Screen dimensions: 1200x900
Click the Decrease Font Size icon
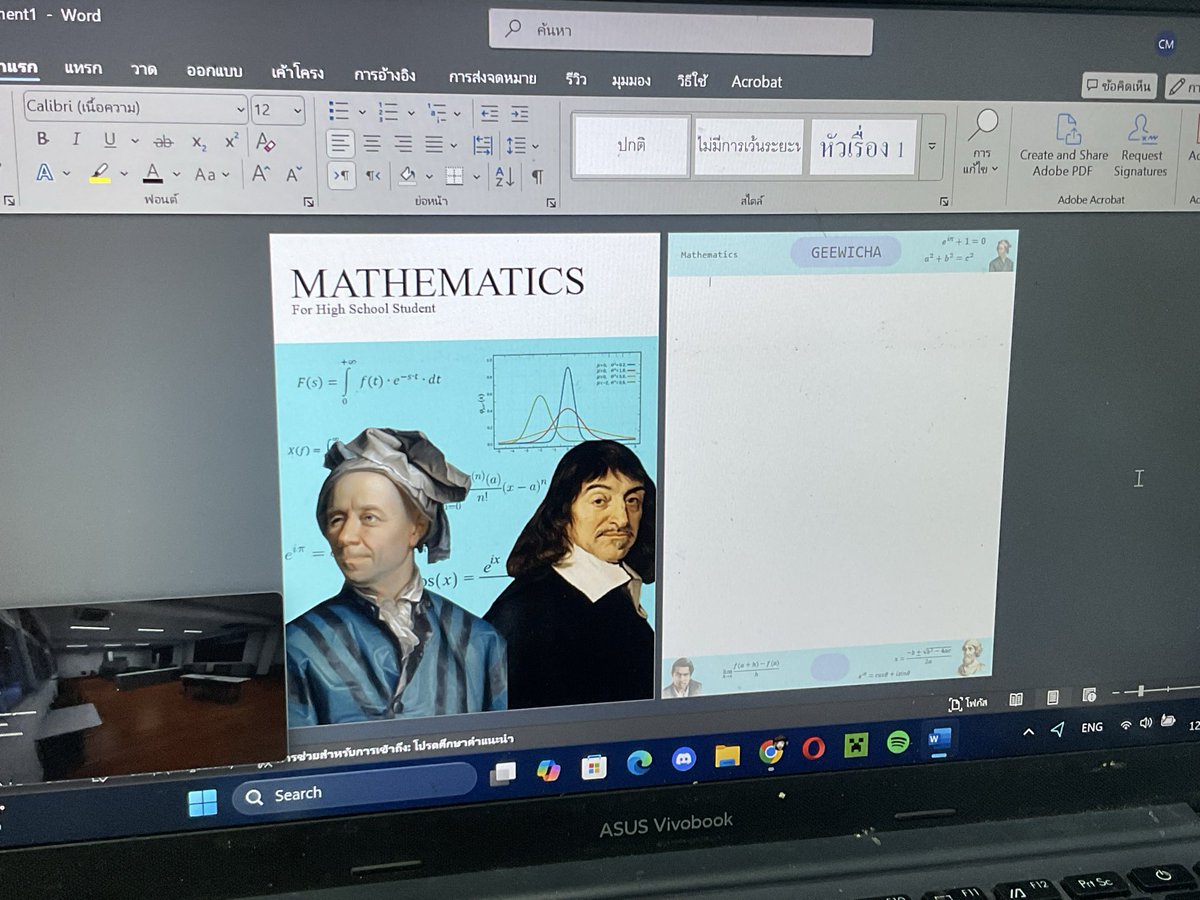(x=294, y=175)
